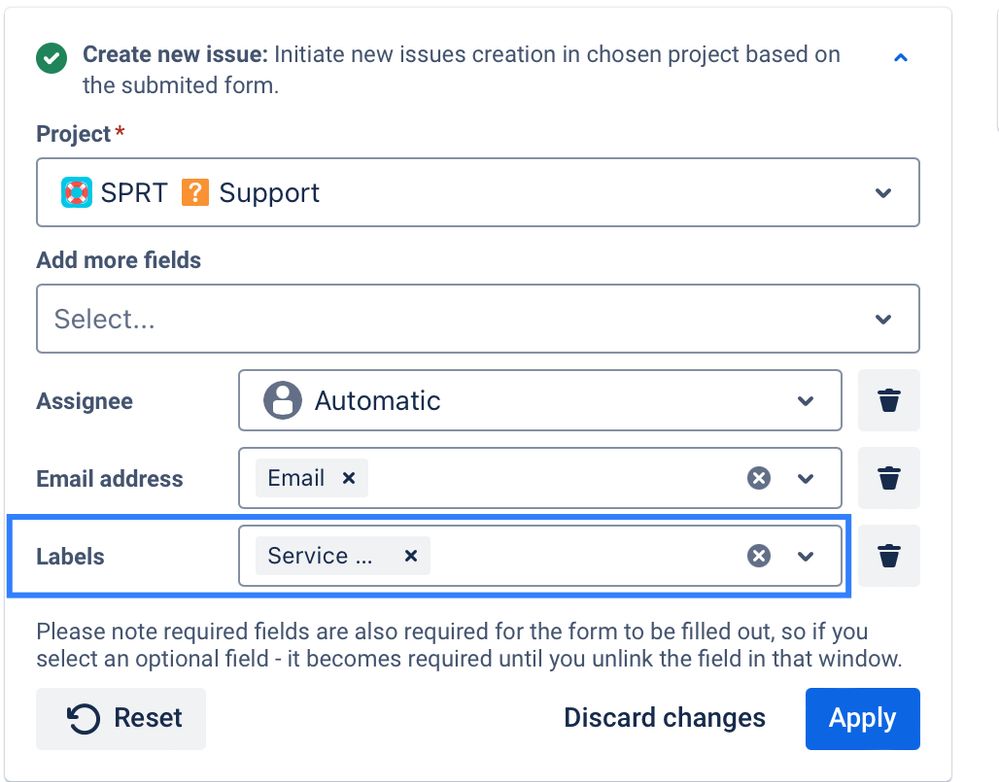
Task: Delete the Assignee field row
Action: click(888, 401)
